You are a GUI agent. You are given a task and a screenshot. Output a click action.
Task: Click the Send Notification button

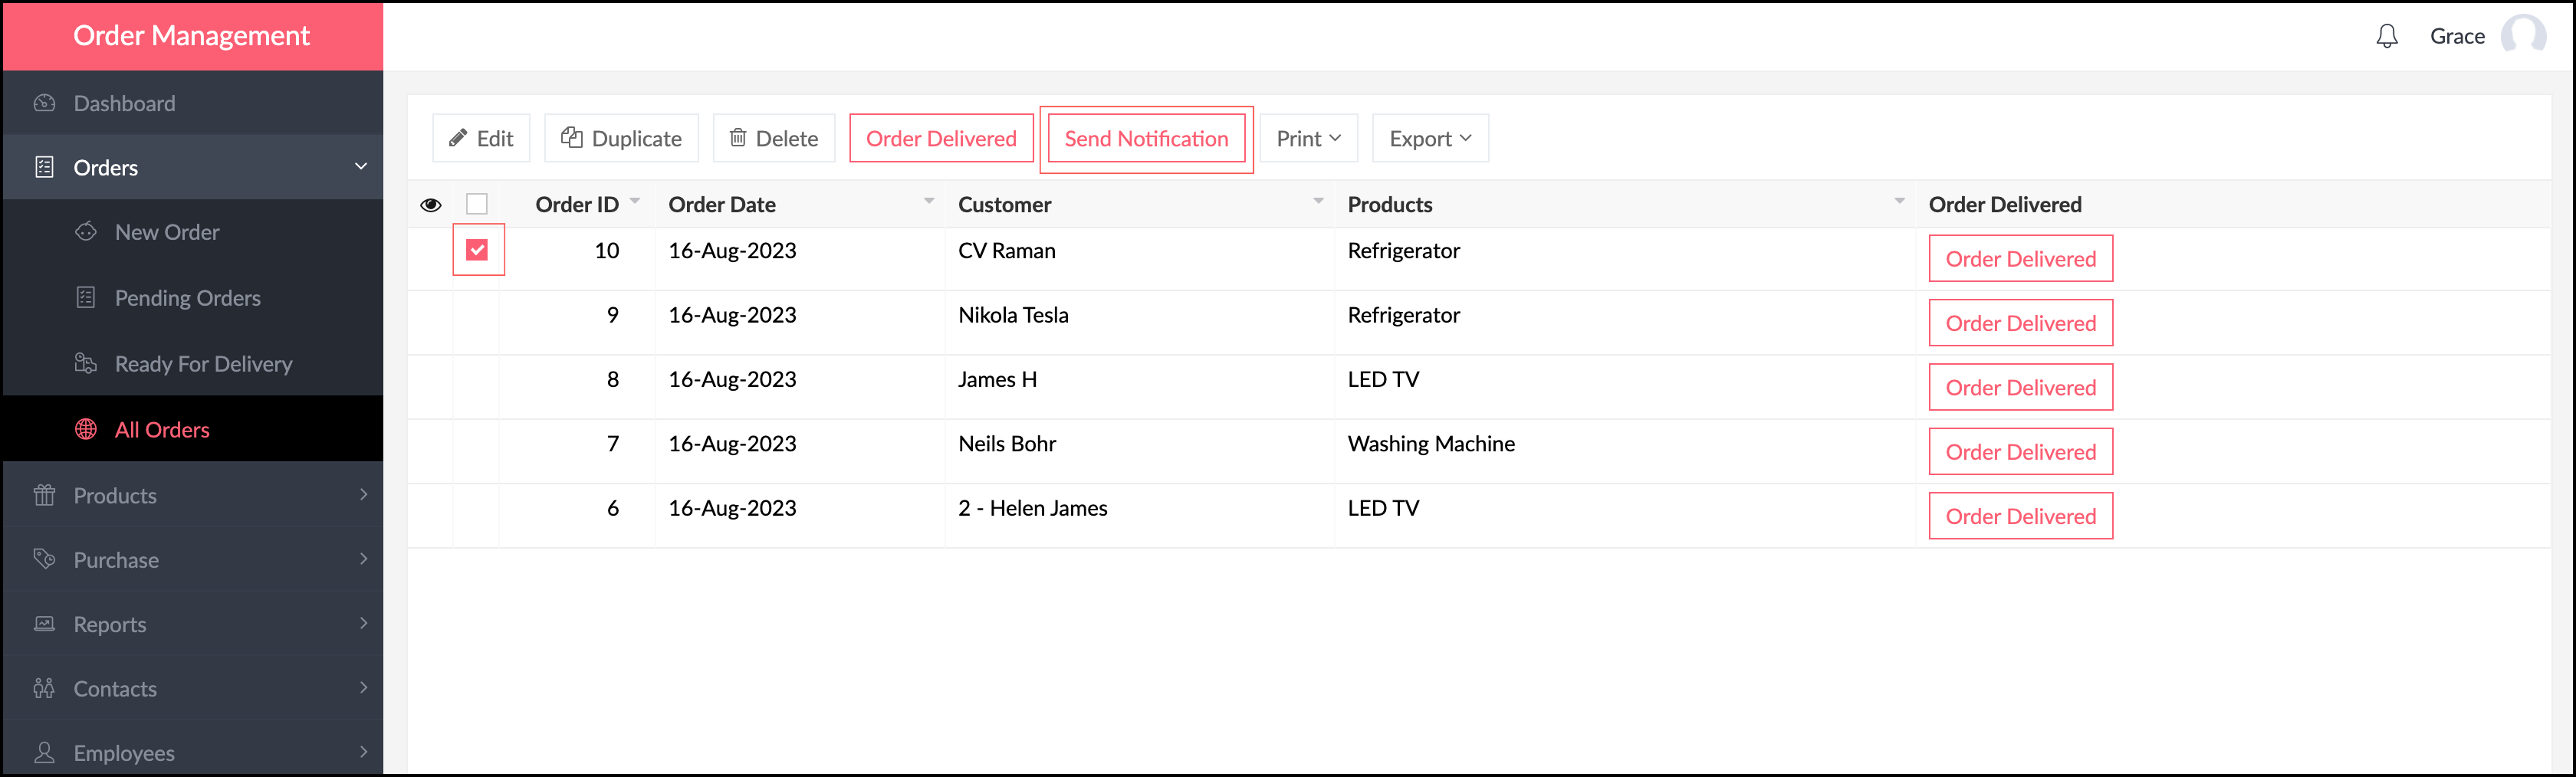click(x=1146, y=138)
